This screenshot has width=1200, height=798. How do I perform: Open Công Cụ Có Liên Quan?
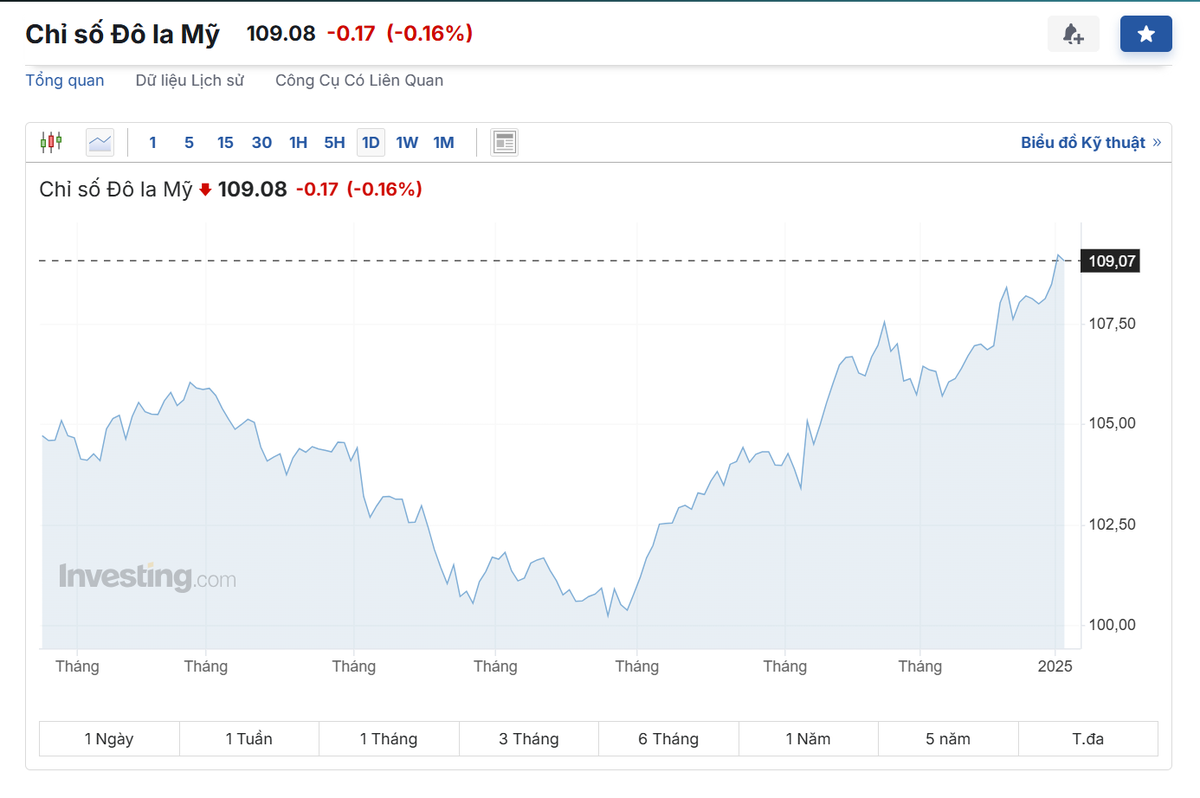(x=360, y=80)
